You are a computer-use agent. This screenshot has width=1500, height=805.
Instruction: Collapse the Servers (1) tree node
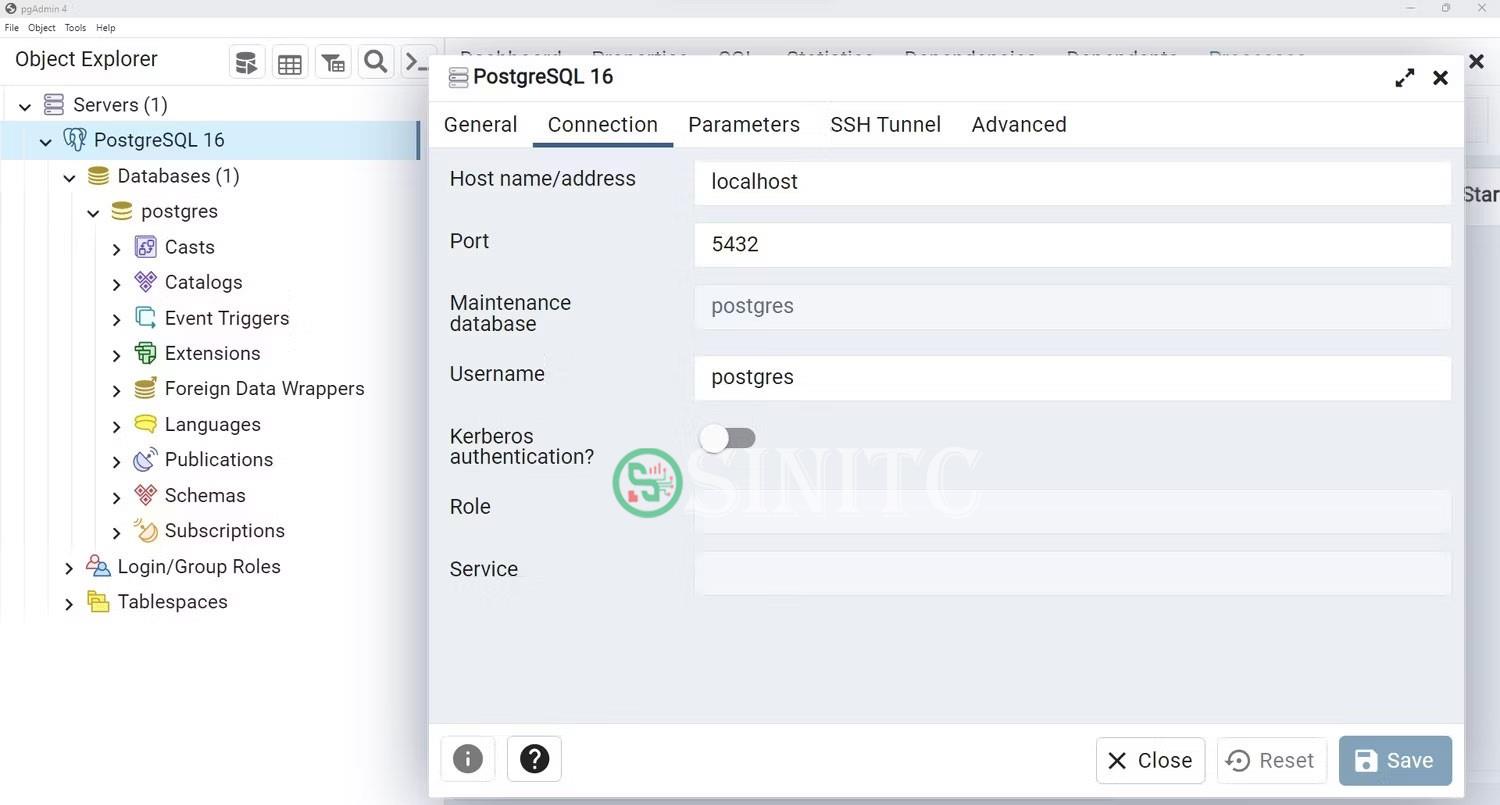pos(25,106)
